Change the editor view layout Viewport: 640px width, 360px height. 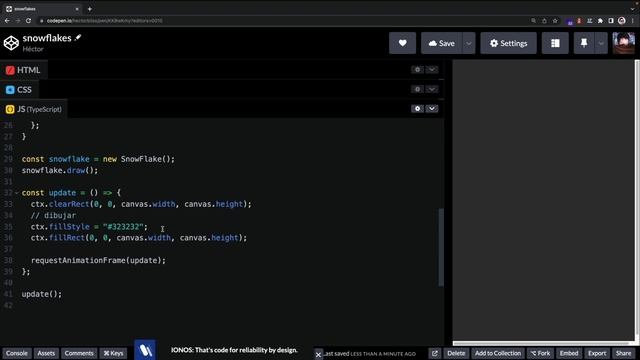[555, 43]
